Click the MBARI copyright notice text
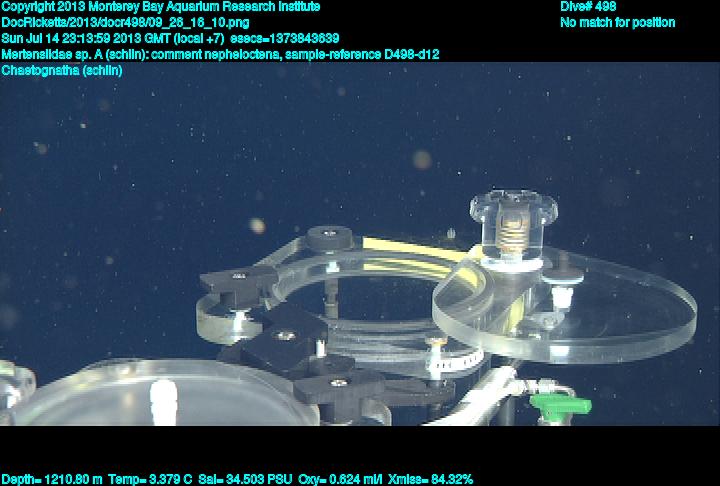Screen dimensions: 720x486 (161, 6)
